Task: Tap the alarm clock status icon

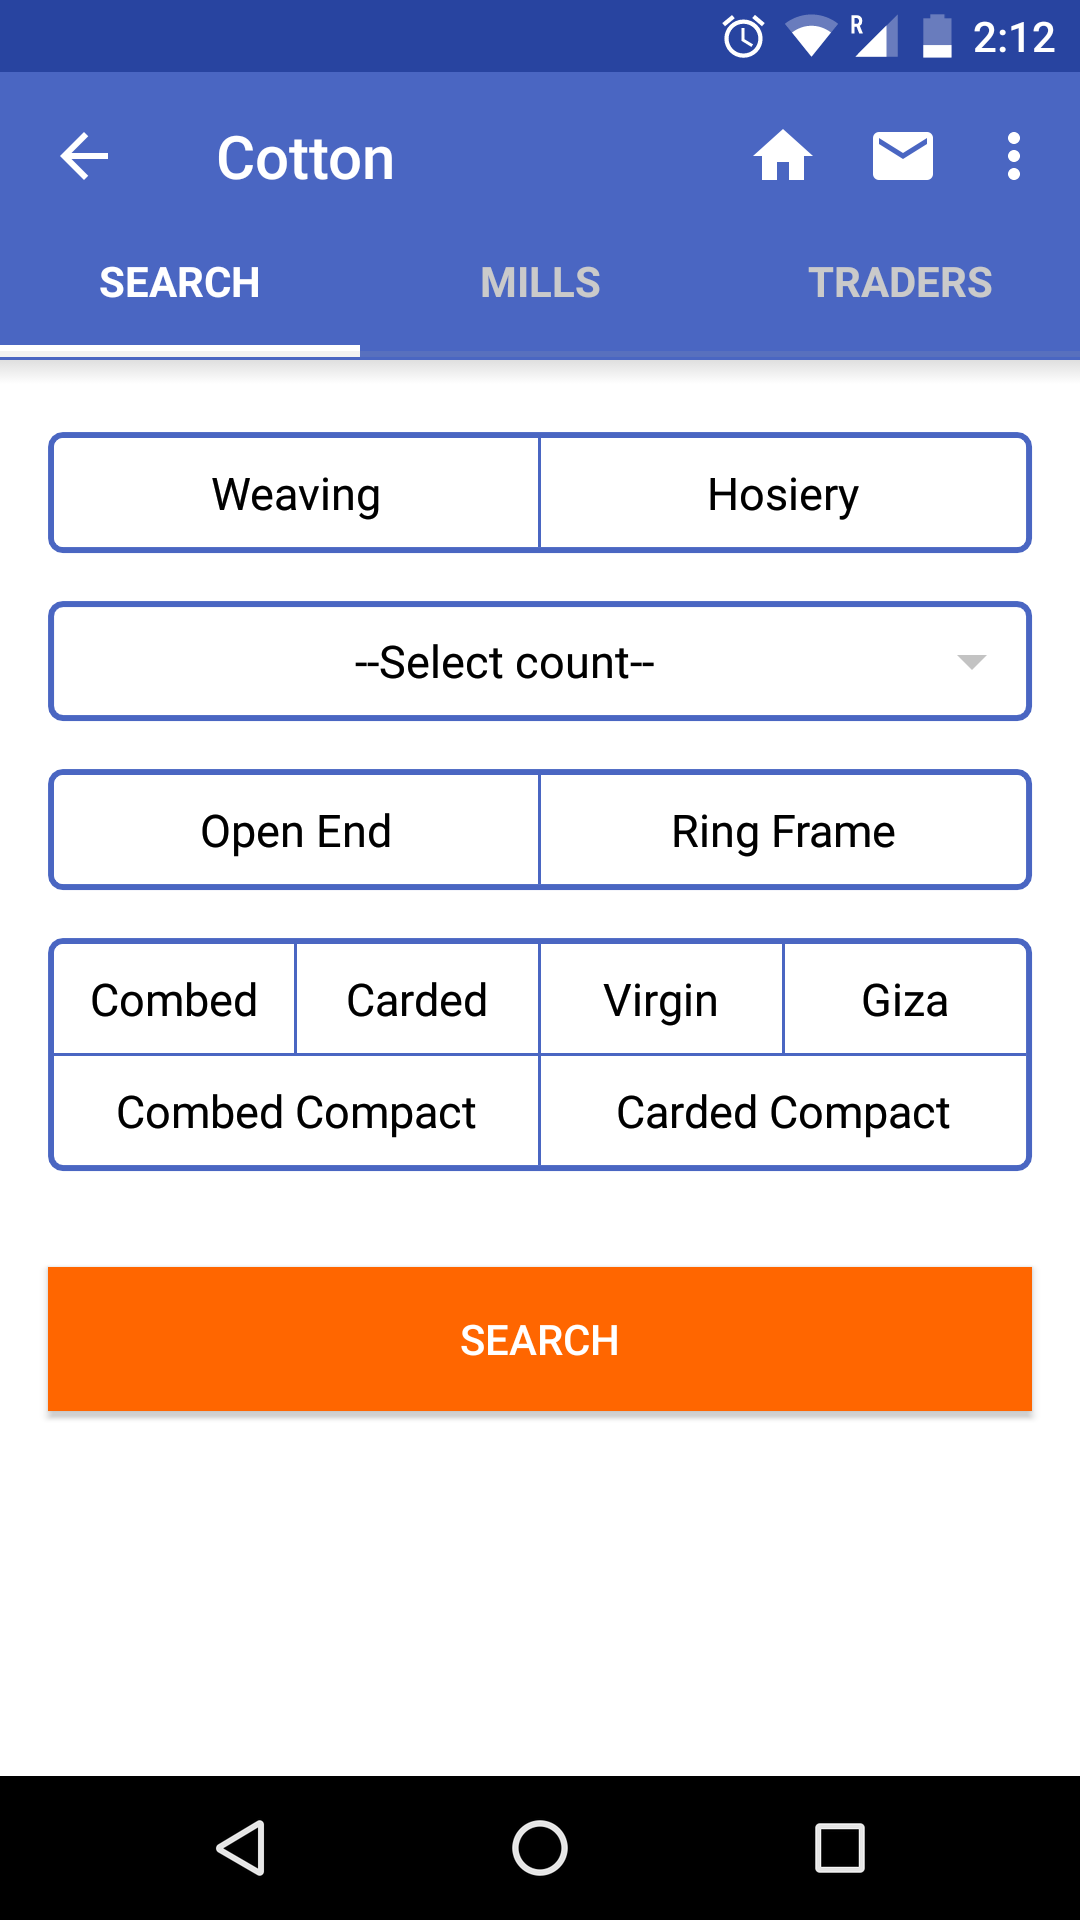Action: [743, 38]
